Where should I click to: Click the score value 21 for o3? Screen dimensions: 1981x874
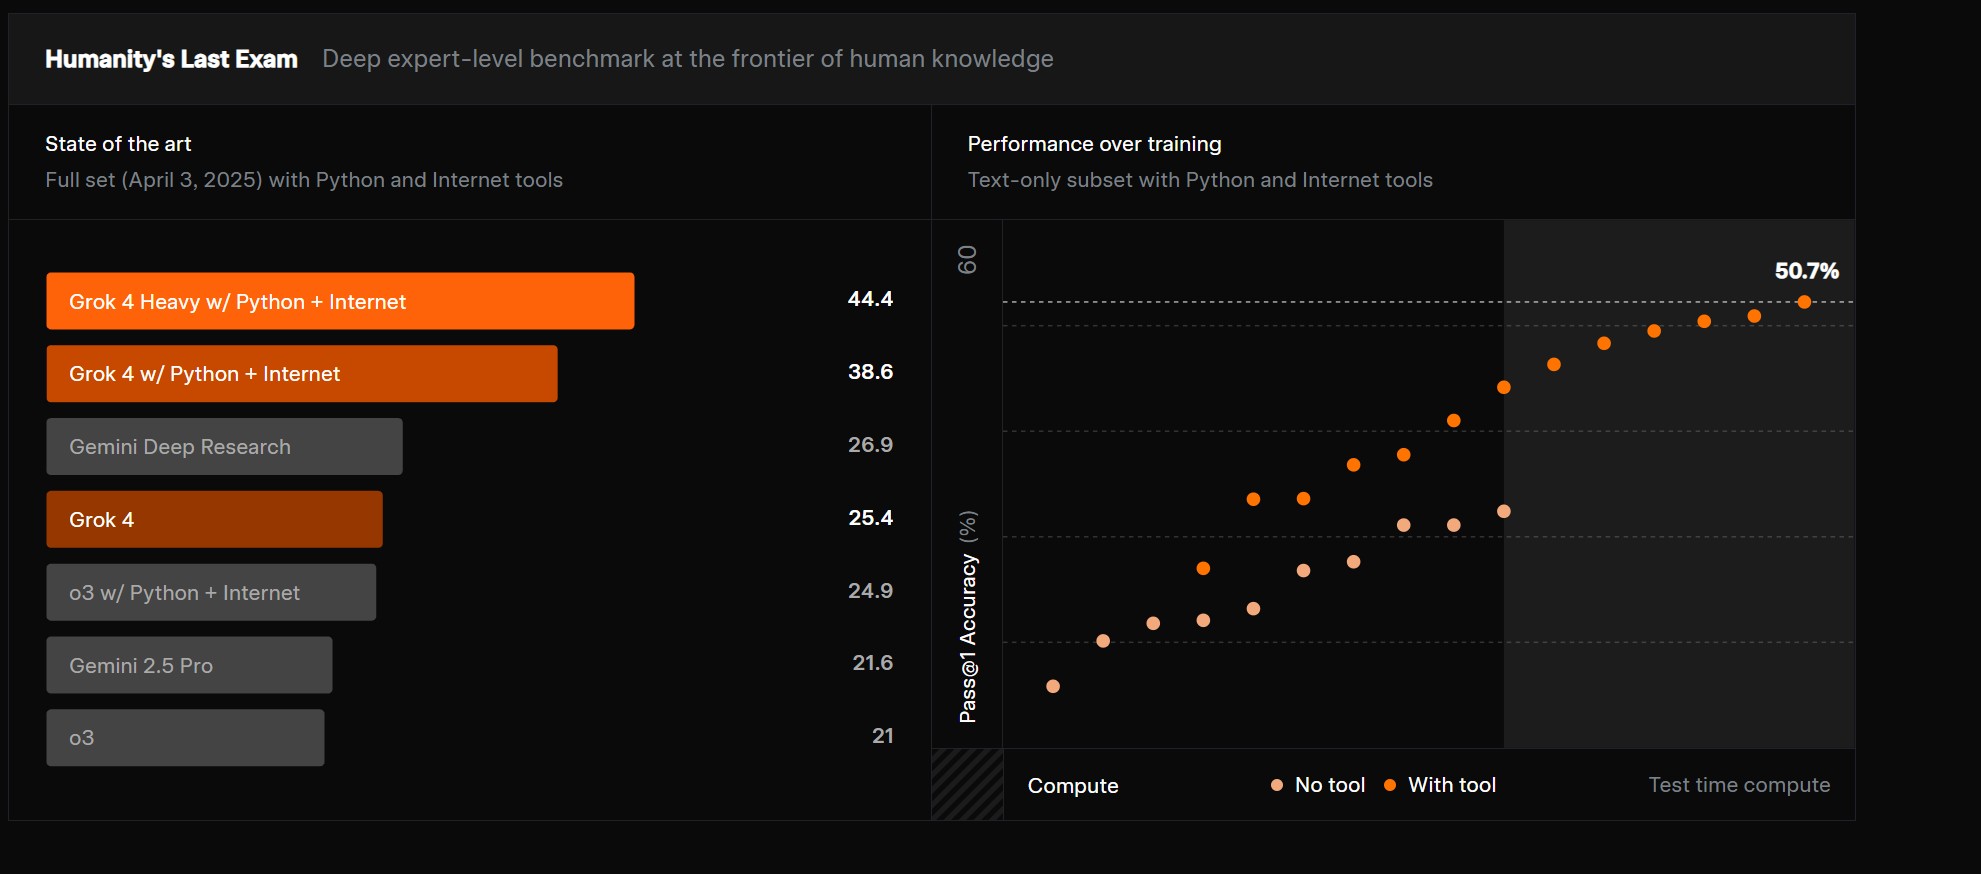click(882, 736)
